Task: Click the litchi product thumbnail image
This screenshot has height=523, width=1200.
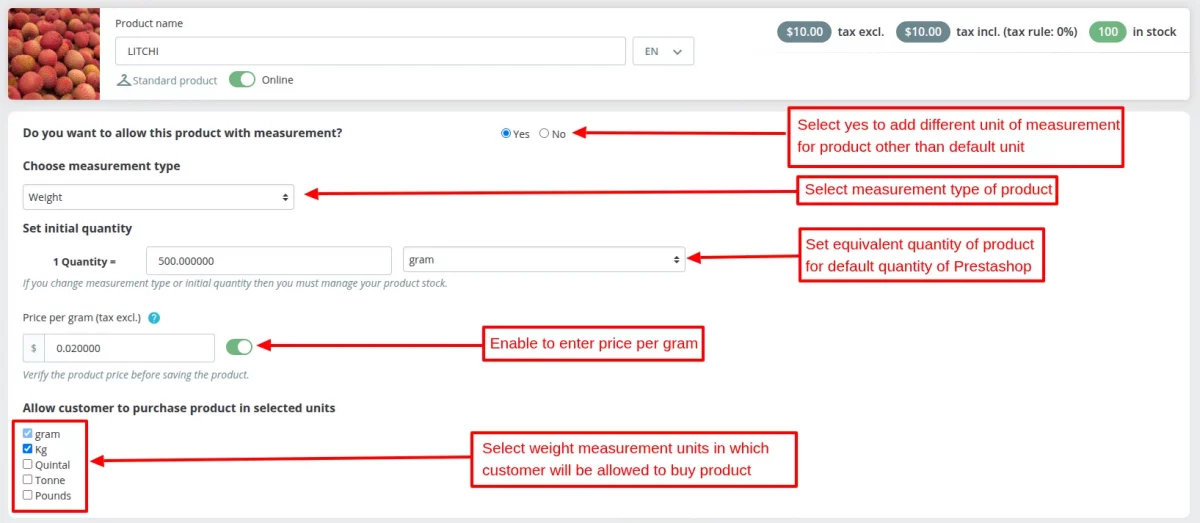Action: 54,54
